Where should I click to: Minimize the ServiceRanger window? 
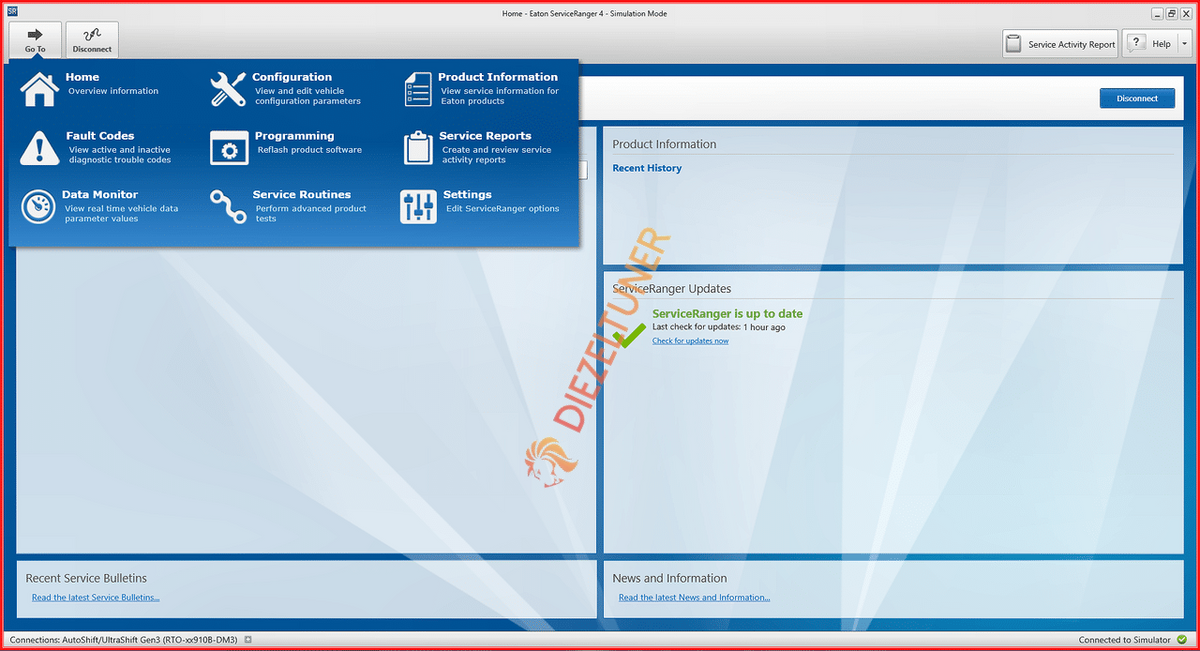pos(1157,13)
